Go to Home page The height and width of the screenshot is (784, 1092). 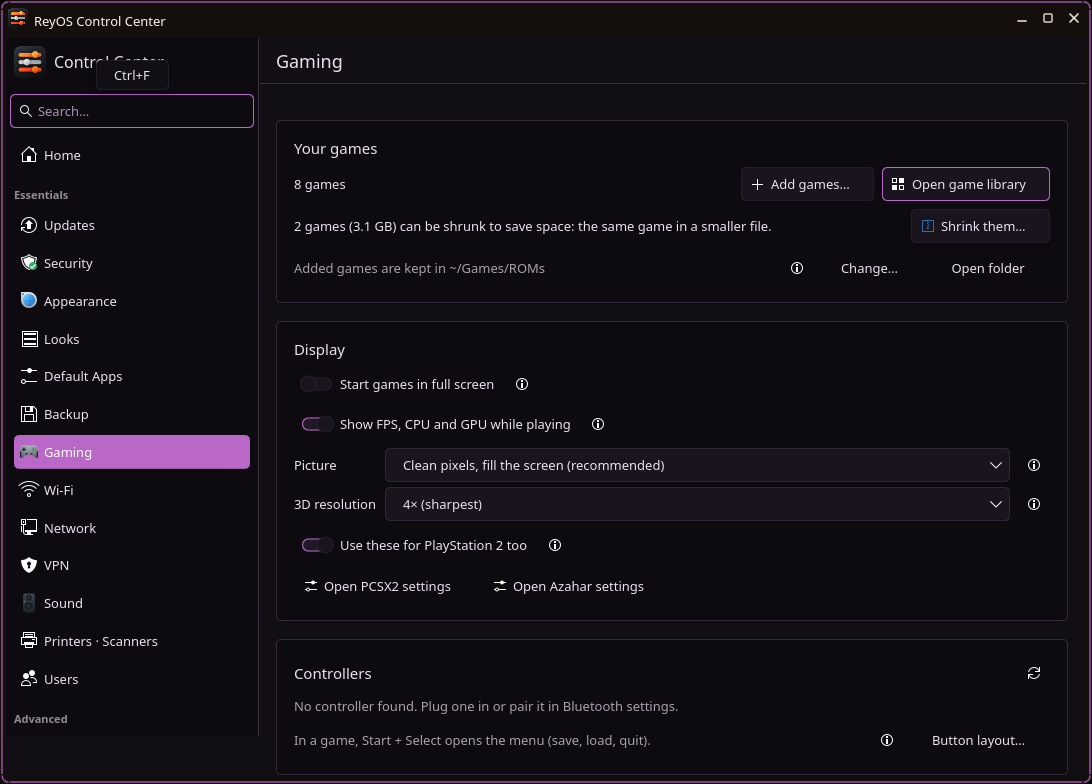(132, 155)
